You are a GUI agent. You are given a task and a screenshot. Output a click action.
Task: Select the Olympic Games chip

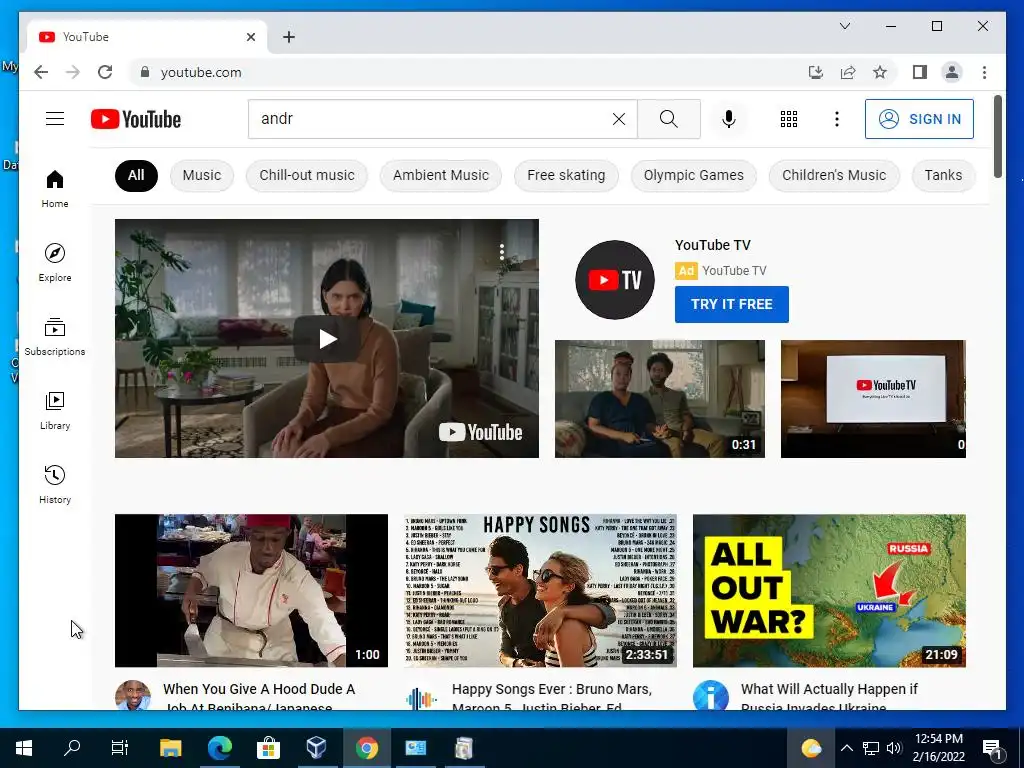pos(694,175)
